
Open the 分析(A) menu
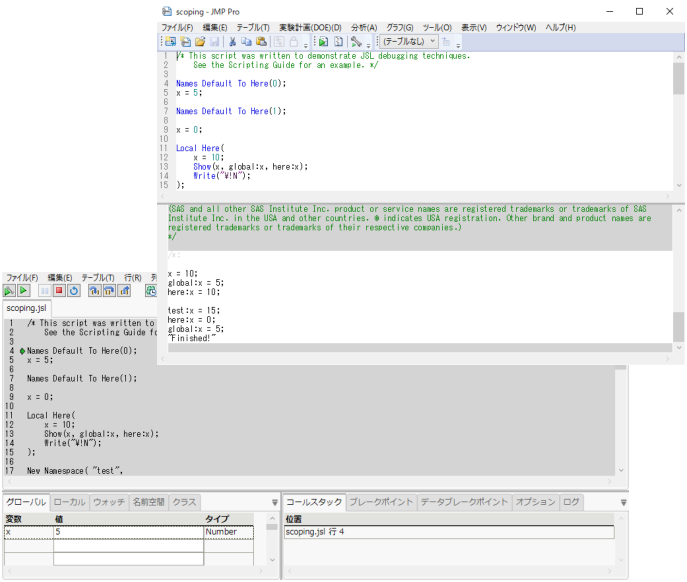362,27
